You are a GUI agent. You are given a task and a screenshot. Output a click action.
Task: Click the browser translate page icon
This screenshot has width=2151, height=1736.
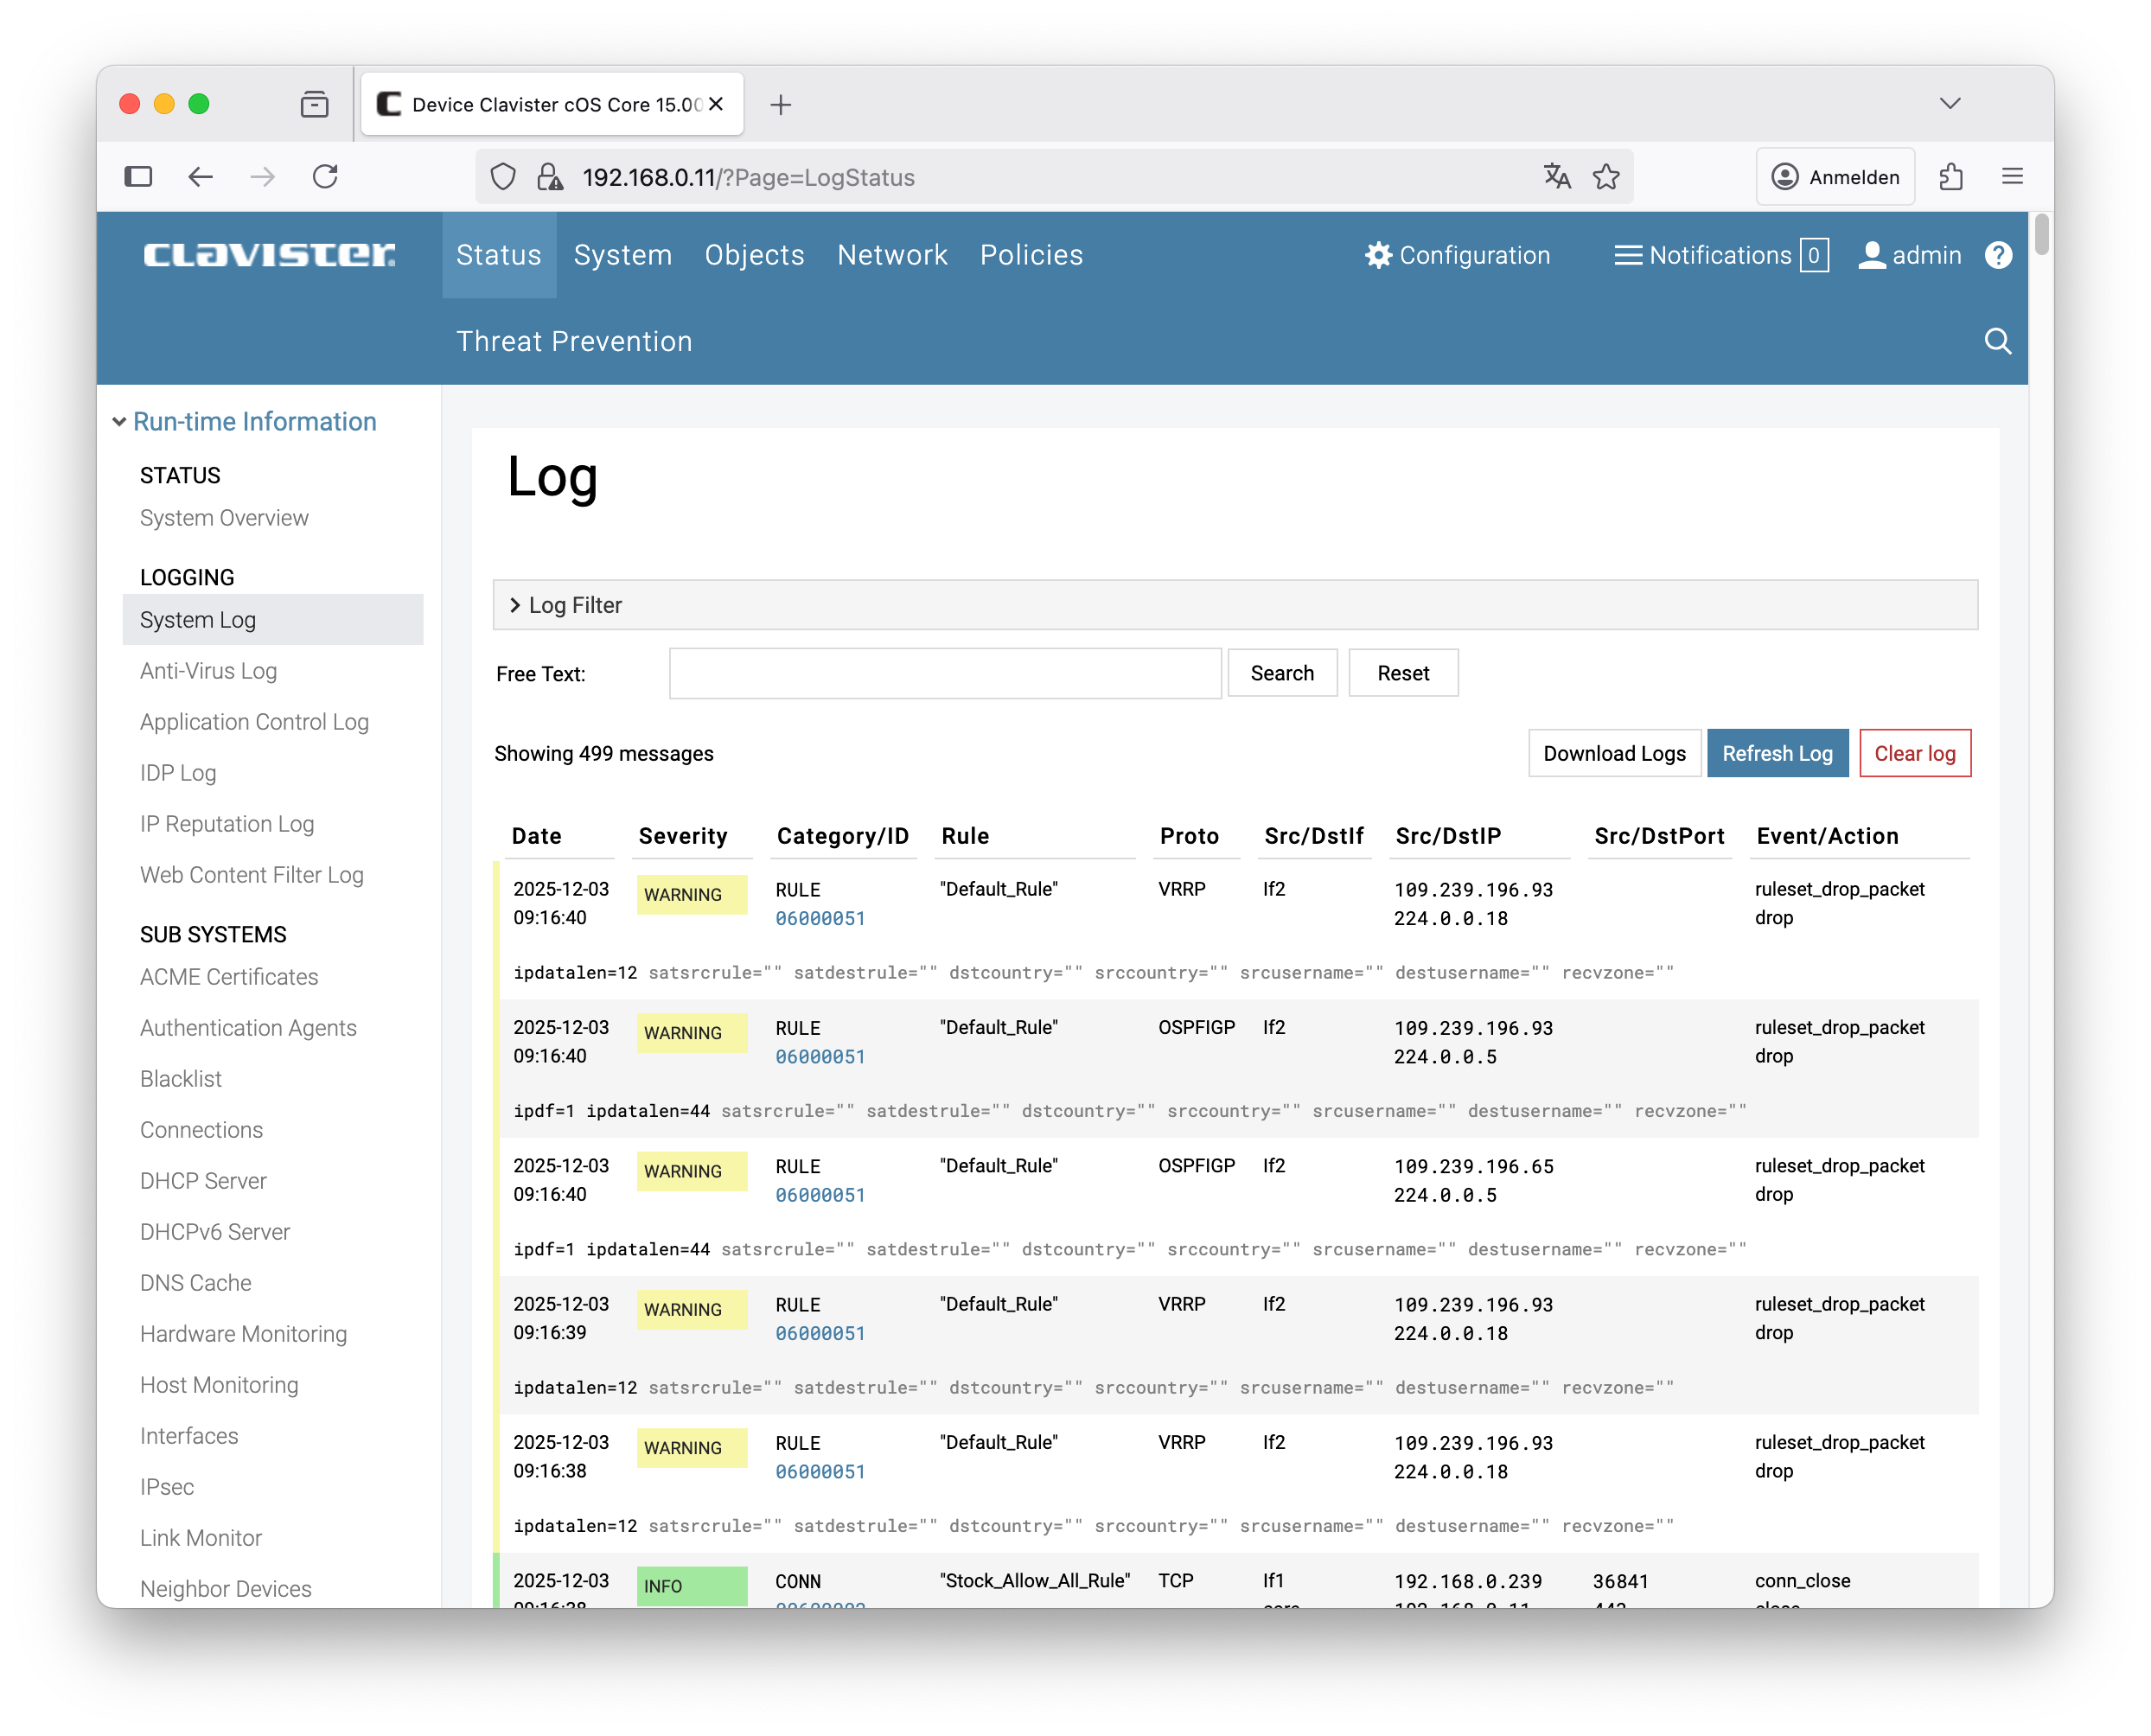[1556, 177]
